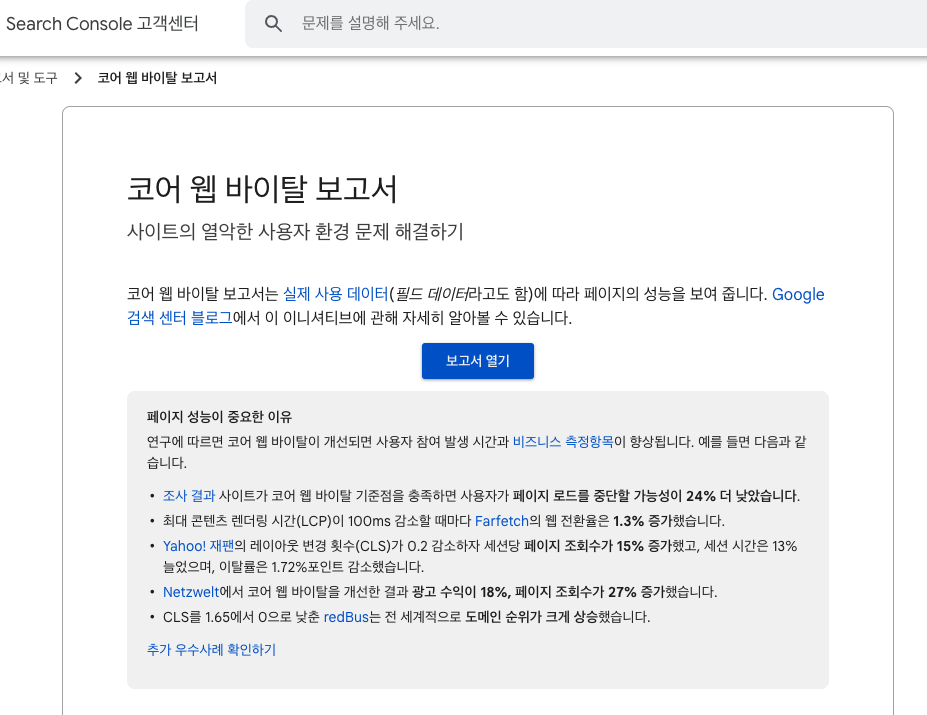Click the breadcrumb chevron arrow

click(78, 78)
